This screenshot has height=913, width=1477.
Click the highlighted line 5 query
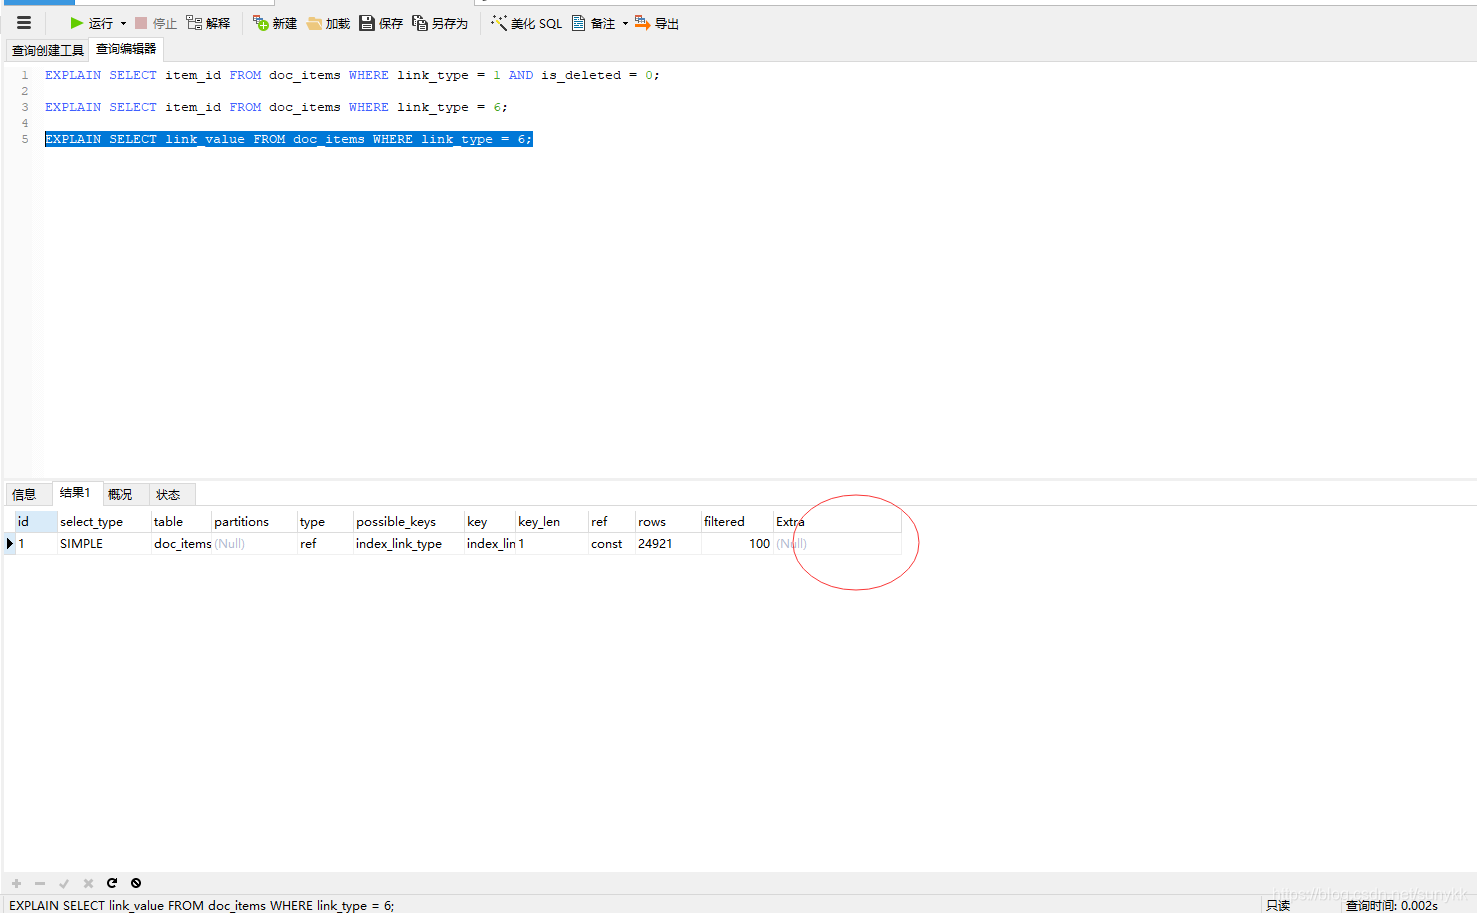288,139
